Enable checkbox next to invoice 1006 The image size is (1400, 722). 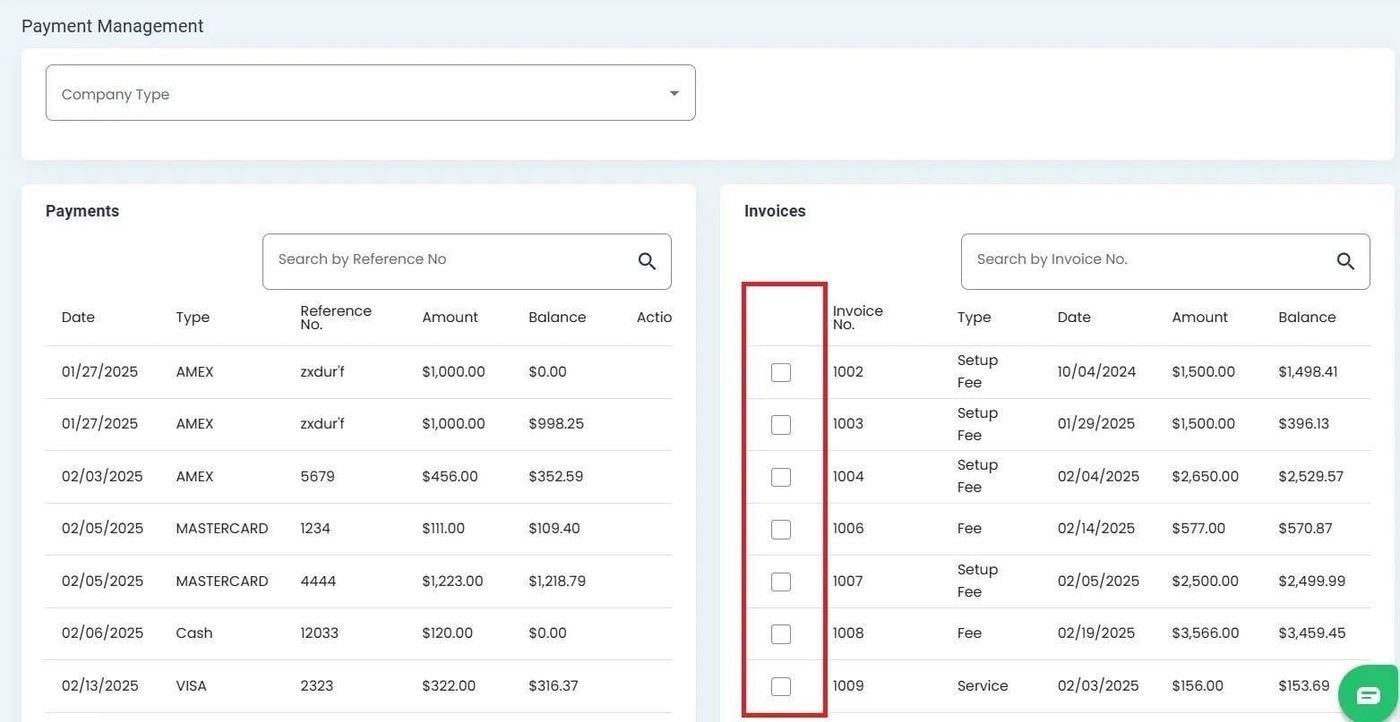(x=781, y=529)
